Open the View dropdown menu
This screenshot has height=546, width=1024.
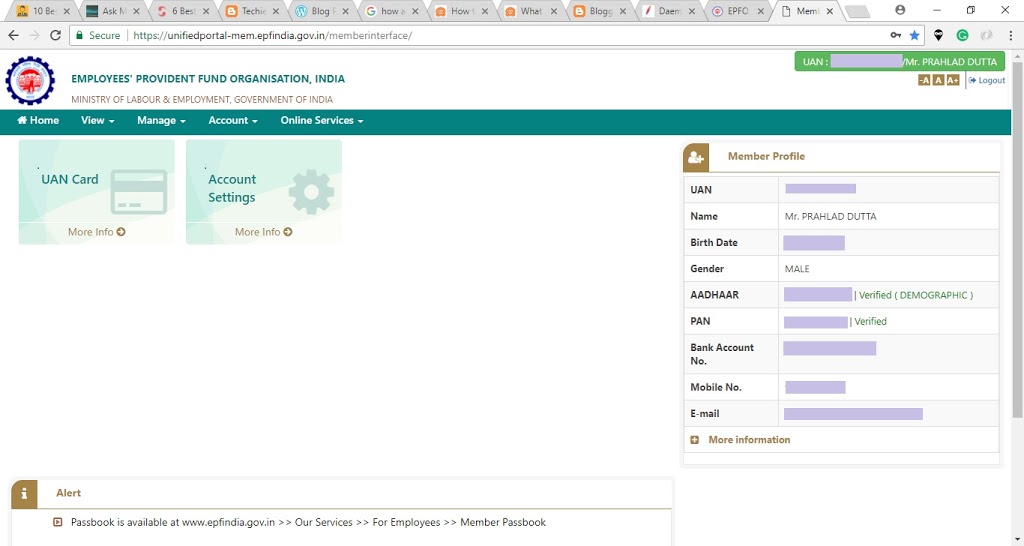pos(97,120)
